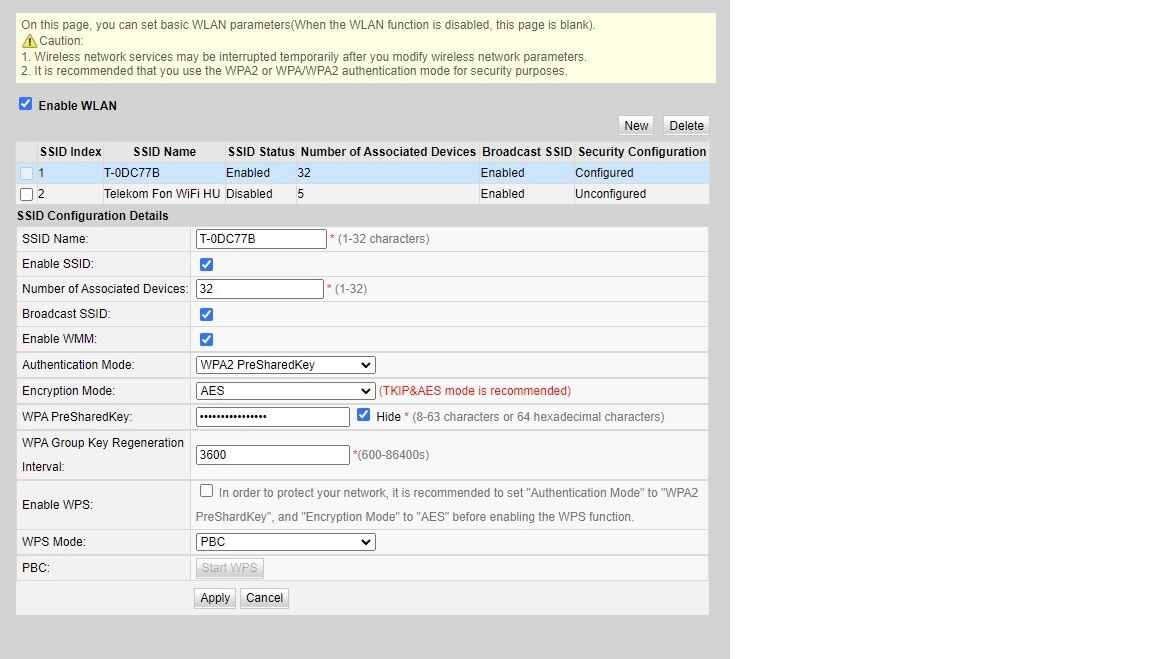The width and height of the screenshot is (1152, 659).
Task: Click the Delete SSID button
Action: point(686,126)
